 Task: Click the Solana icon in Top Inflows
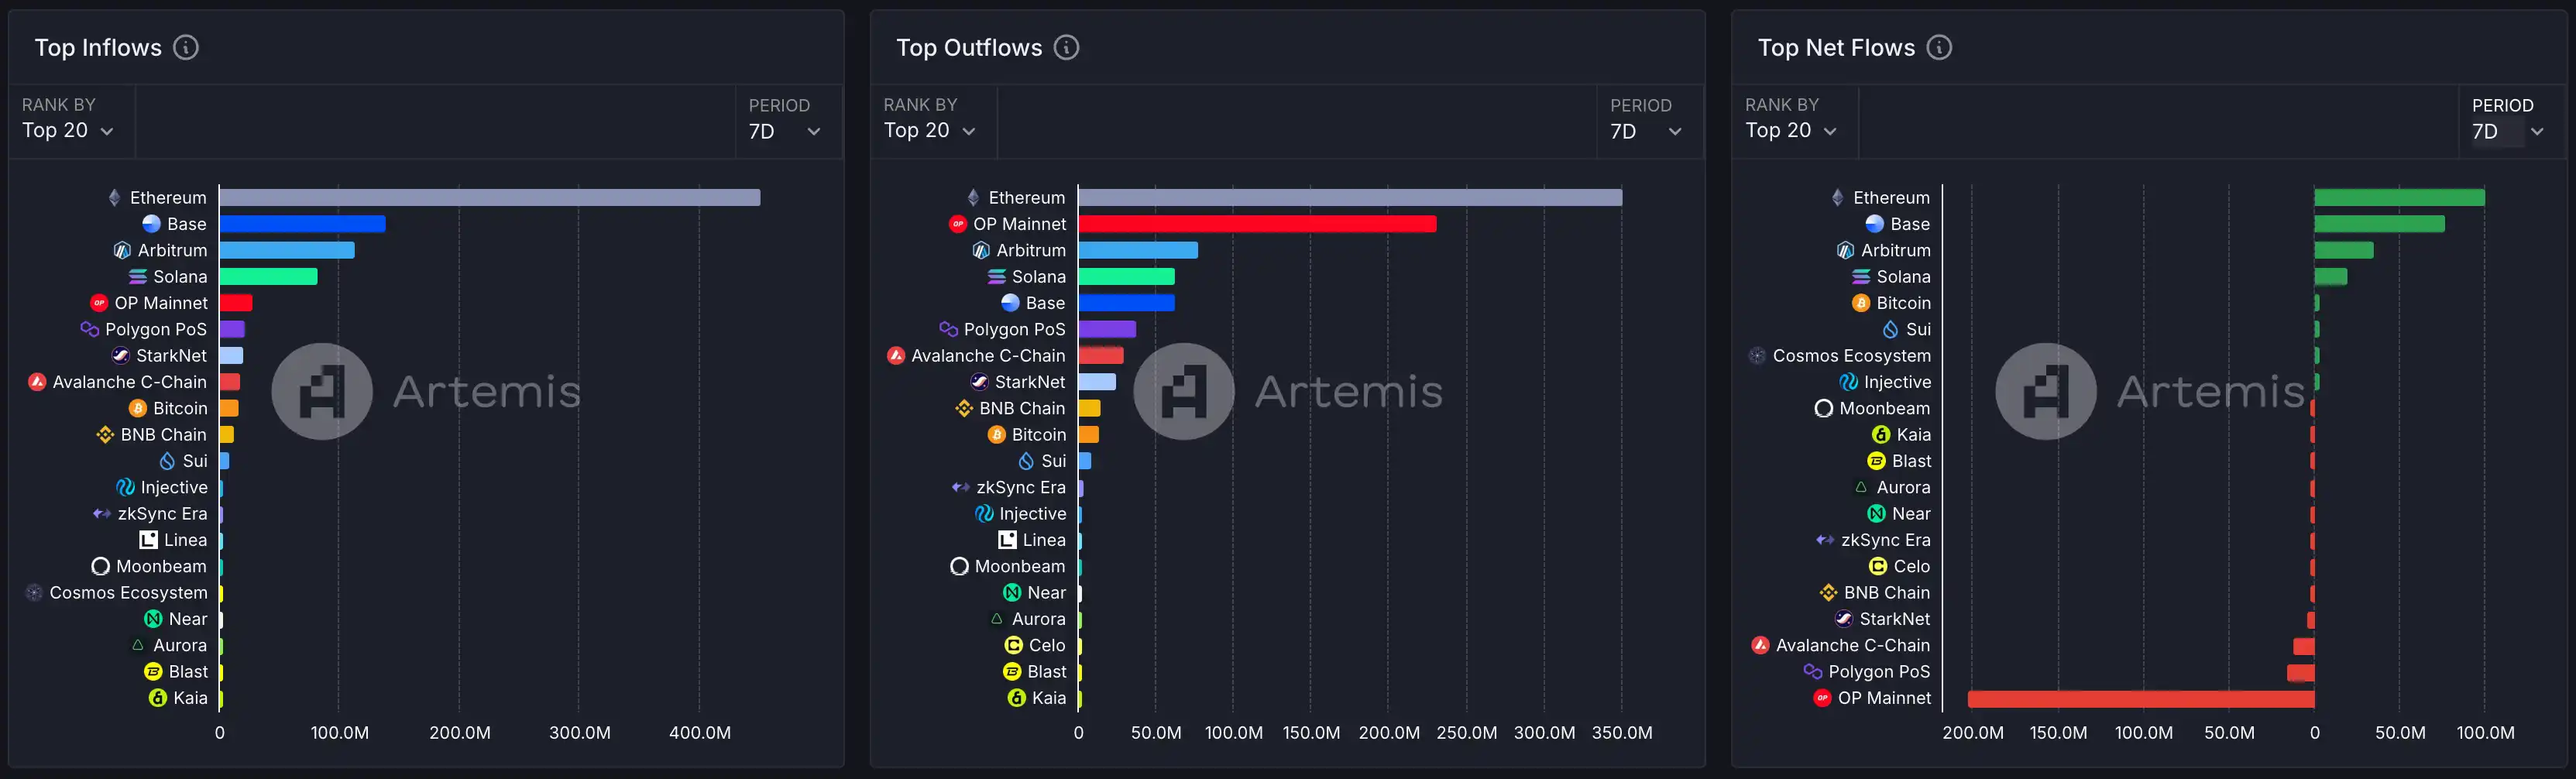[x=138, y=277]
